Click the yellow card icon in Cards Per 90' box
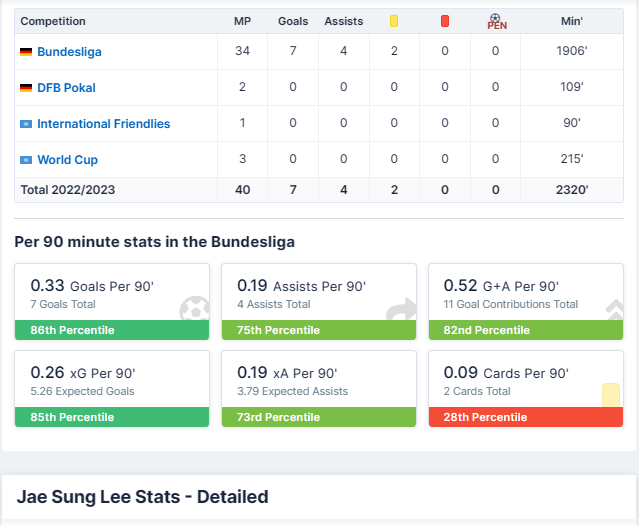The height and width of the screenshot is (526, 639). (x=610, y=394)
